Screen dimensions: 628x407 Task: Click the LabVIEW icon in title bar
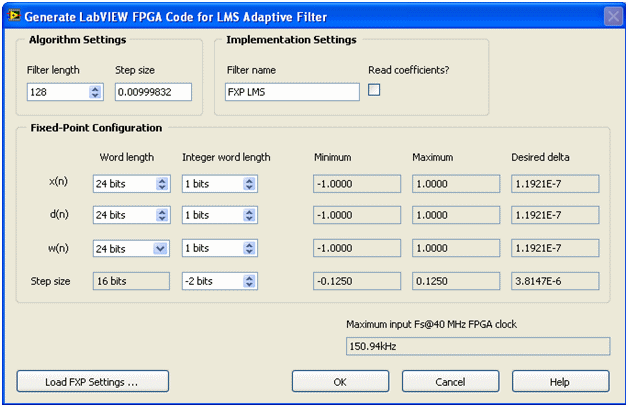(x=13, y=16)
